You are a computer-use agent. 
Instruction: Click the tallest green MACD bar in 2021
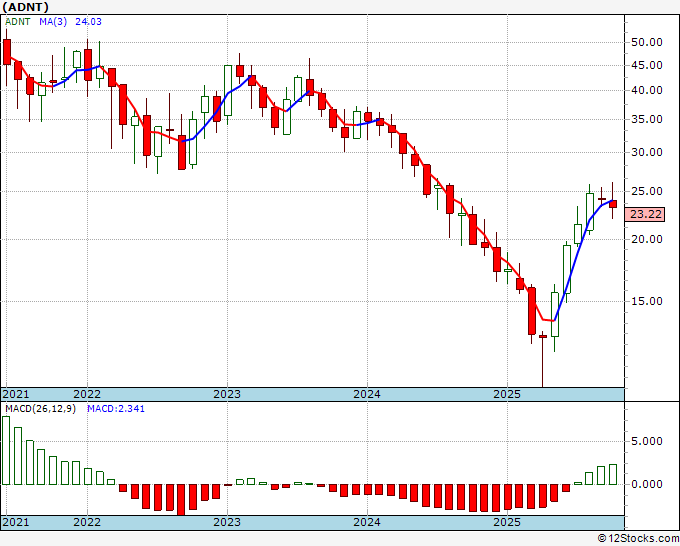[6, 450]
